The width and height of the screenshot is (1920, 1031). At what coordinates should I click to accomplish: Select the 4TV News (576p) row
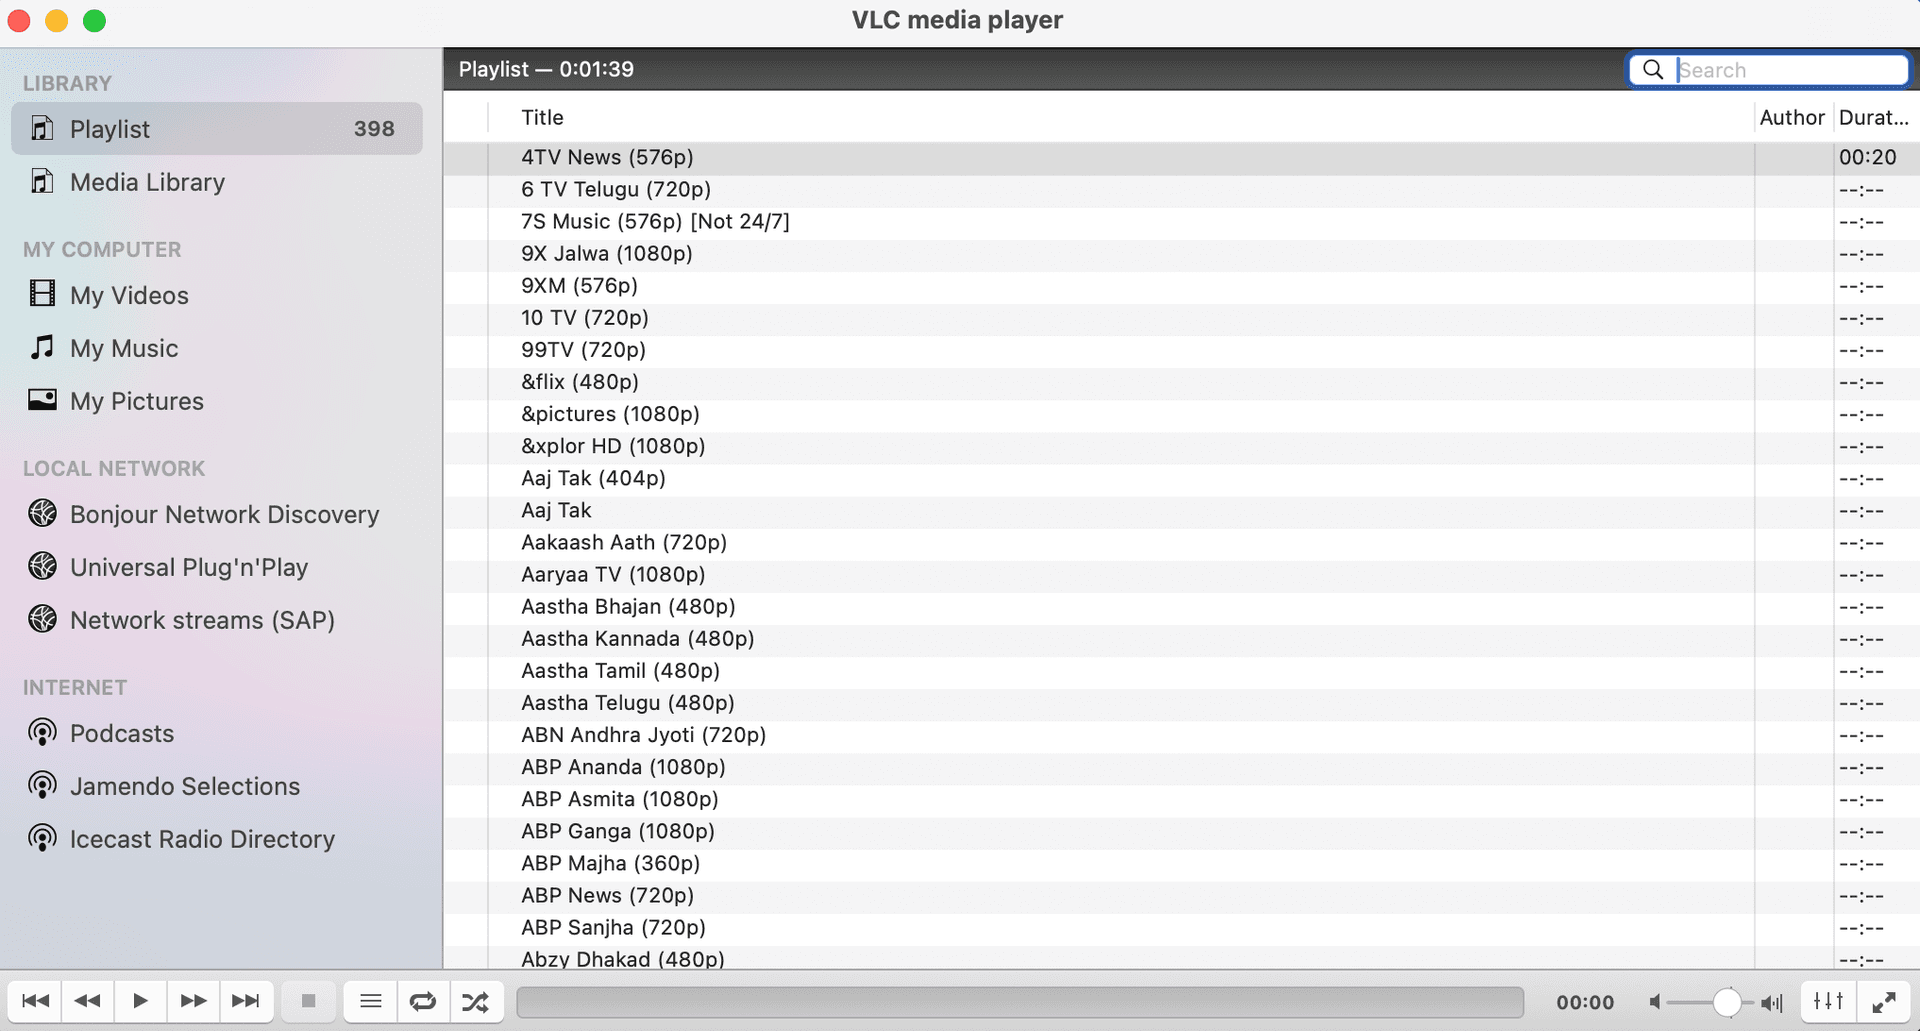coord(1181,158)
